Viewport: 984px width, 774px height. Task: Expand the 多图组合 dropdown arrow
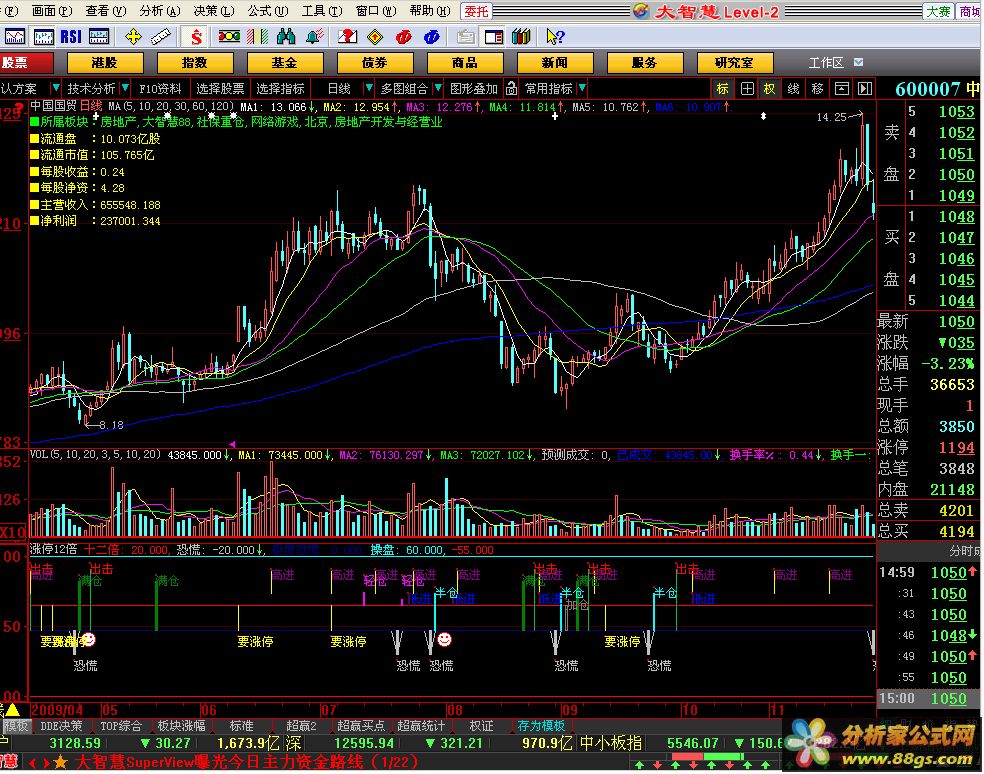[x=438, y=88]
